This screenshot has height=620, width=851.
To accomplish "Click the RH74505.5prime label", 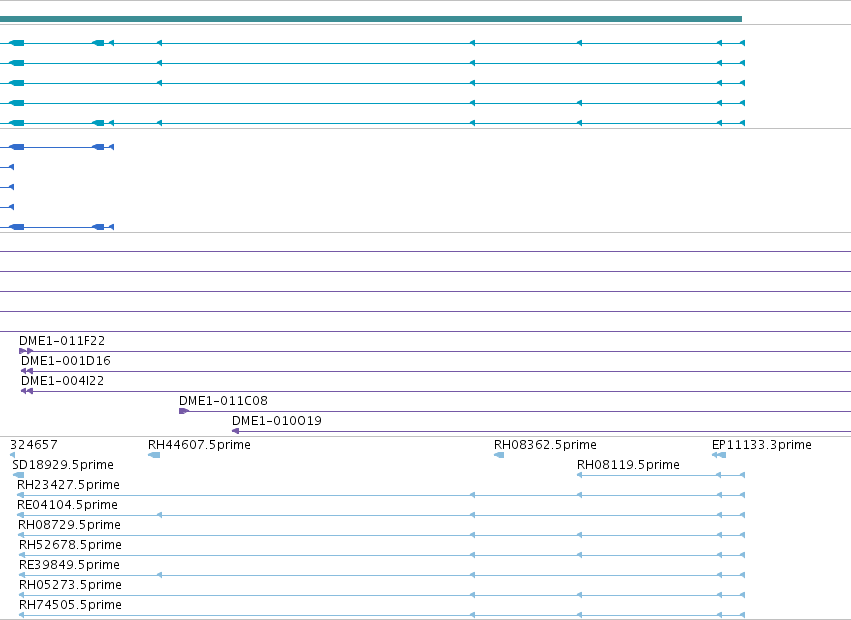I will (70, 606).
